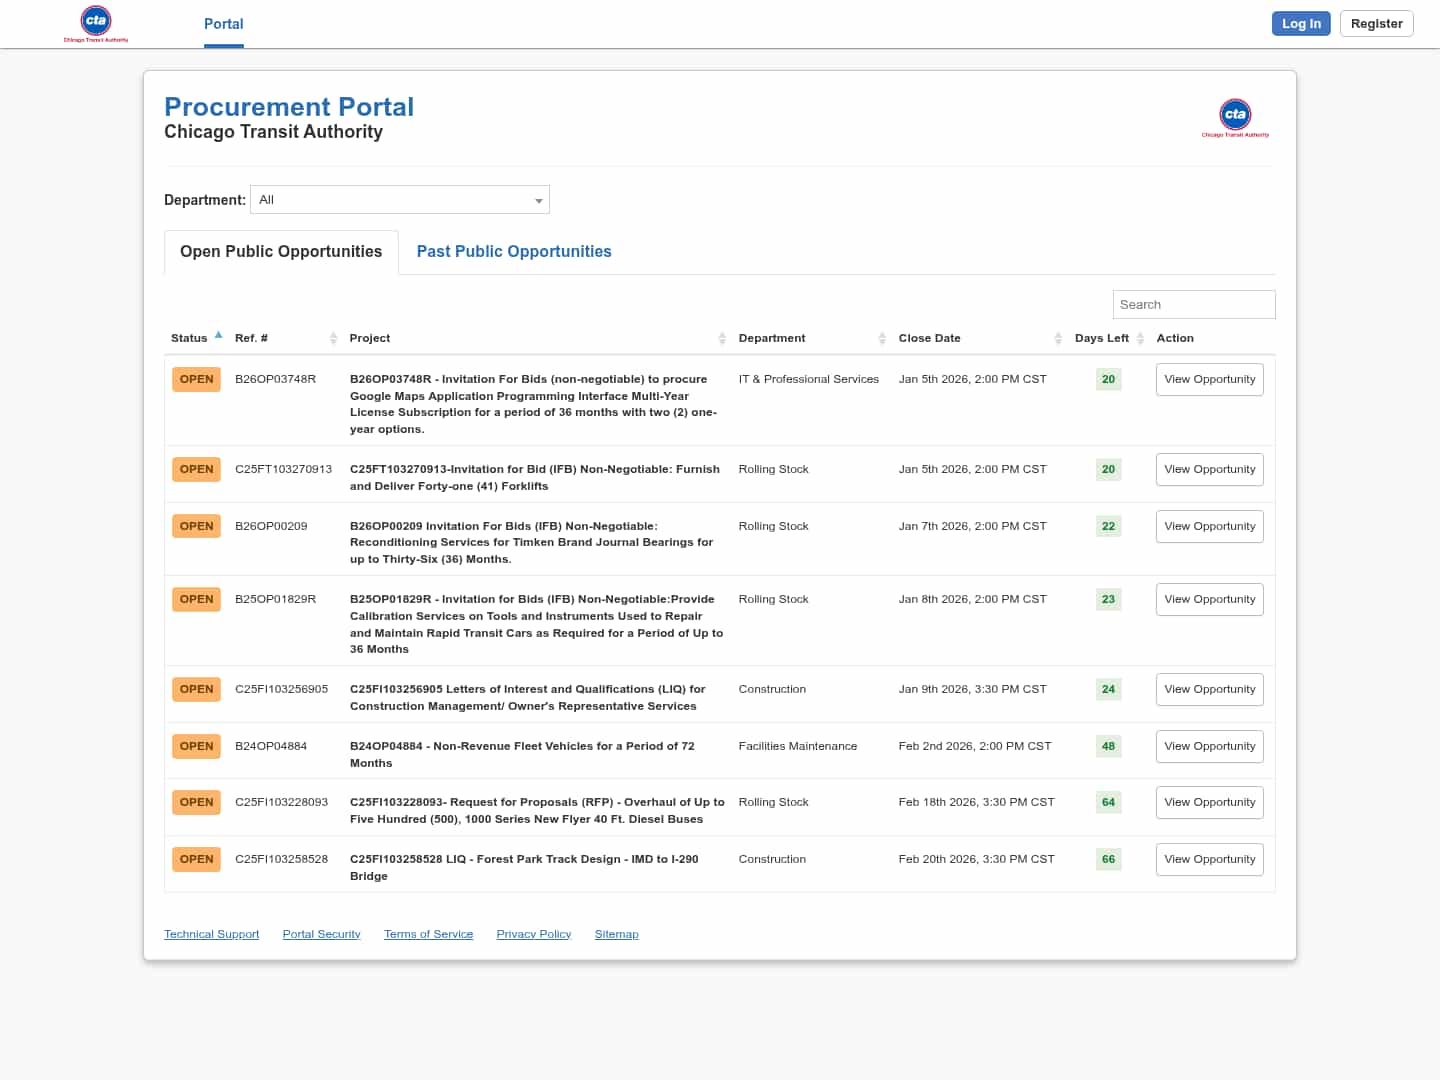Click sort arrows for Days Left column

tap(1140, 339)
